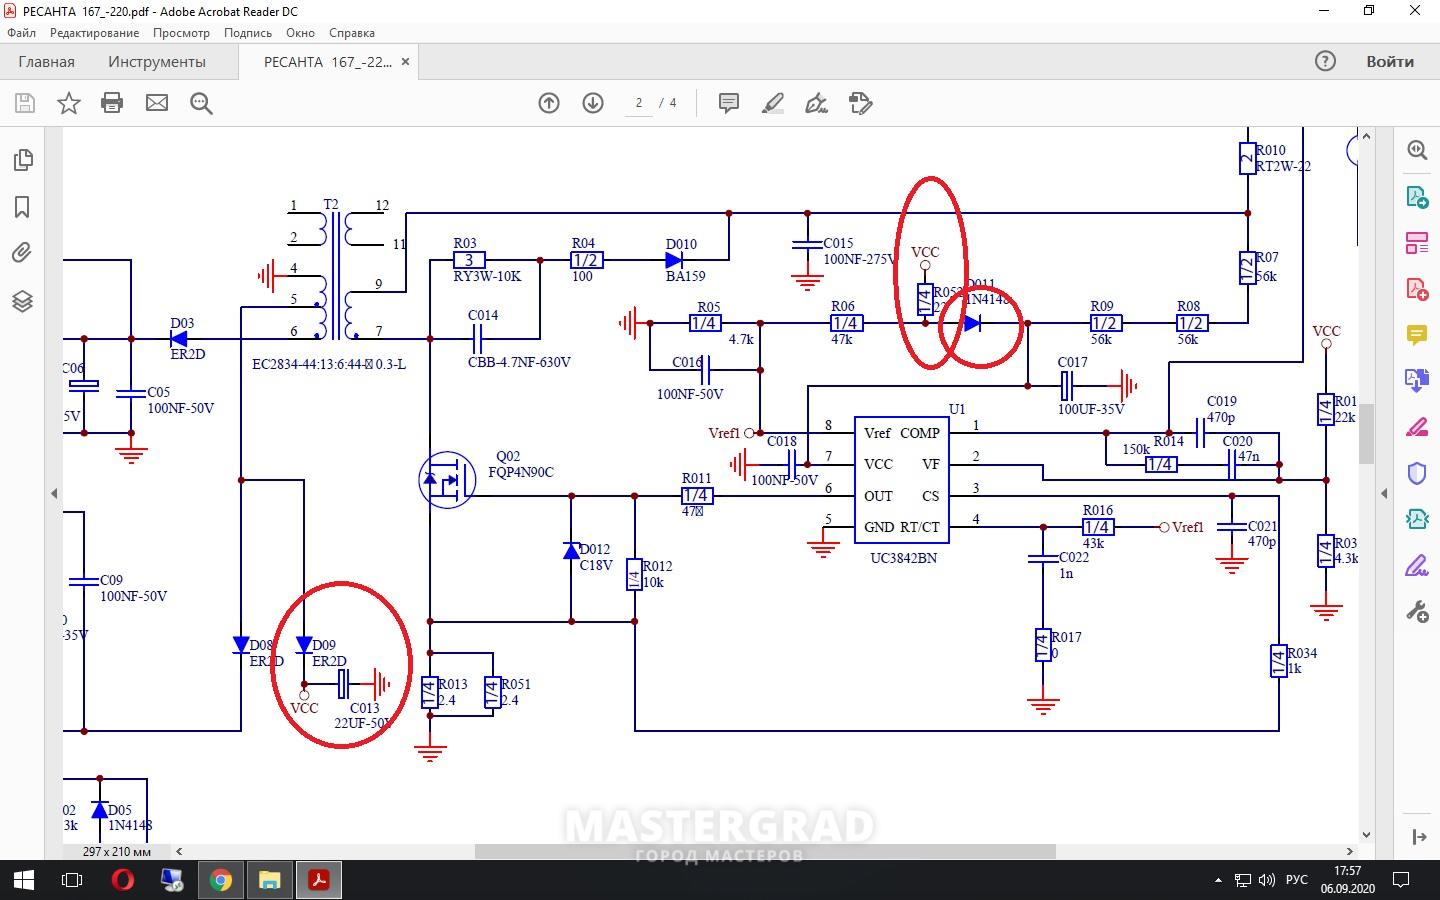Click the scroll down arrow

coord(1366,835)
